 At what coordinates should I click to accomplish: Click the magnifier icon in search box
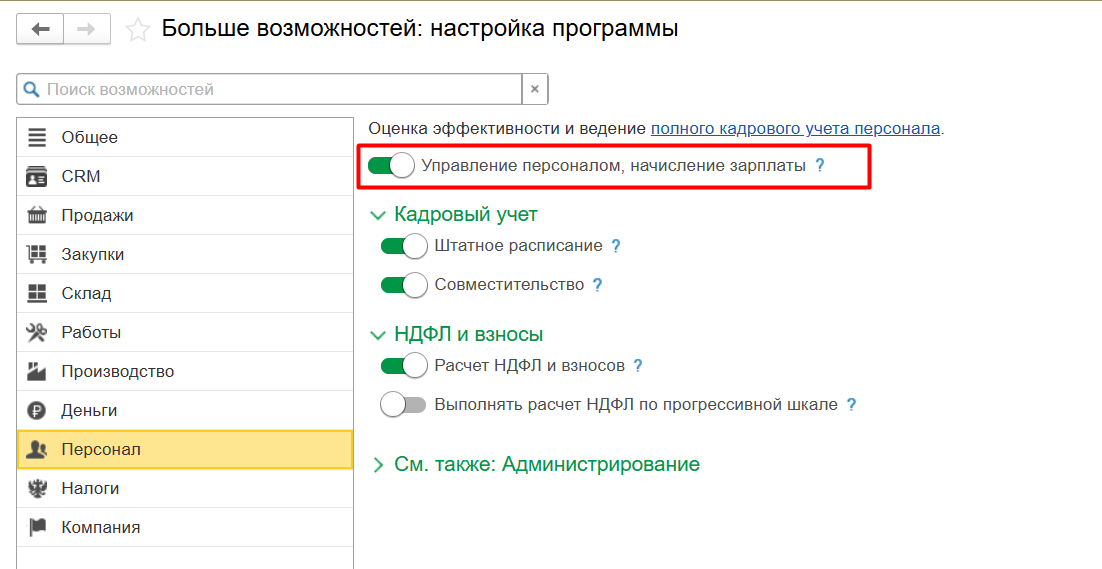coord(32,89)
